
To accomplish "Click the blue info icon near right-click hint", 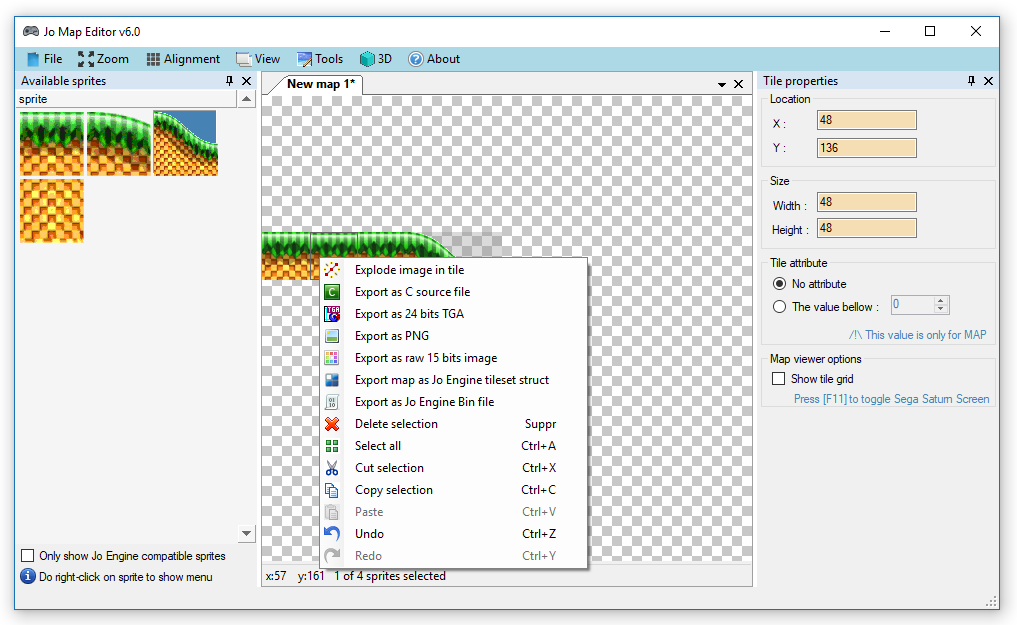I will click(x=28, y=576).
